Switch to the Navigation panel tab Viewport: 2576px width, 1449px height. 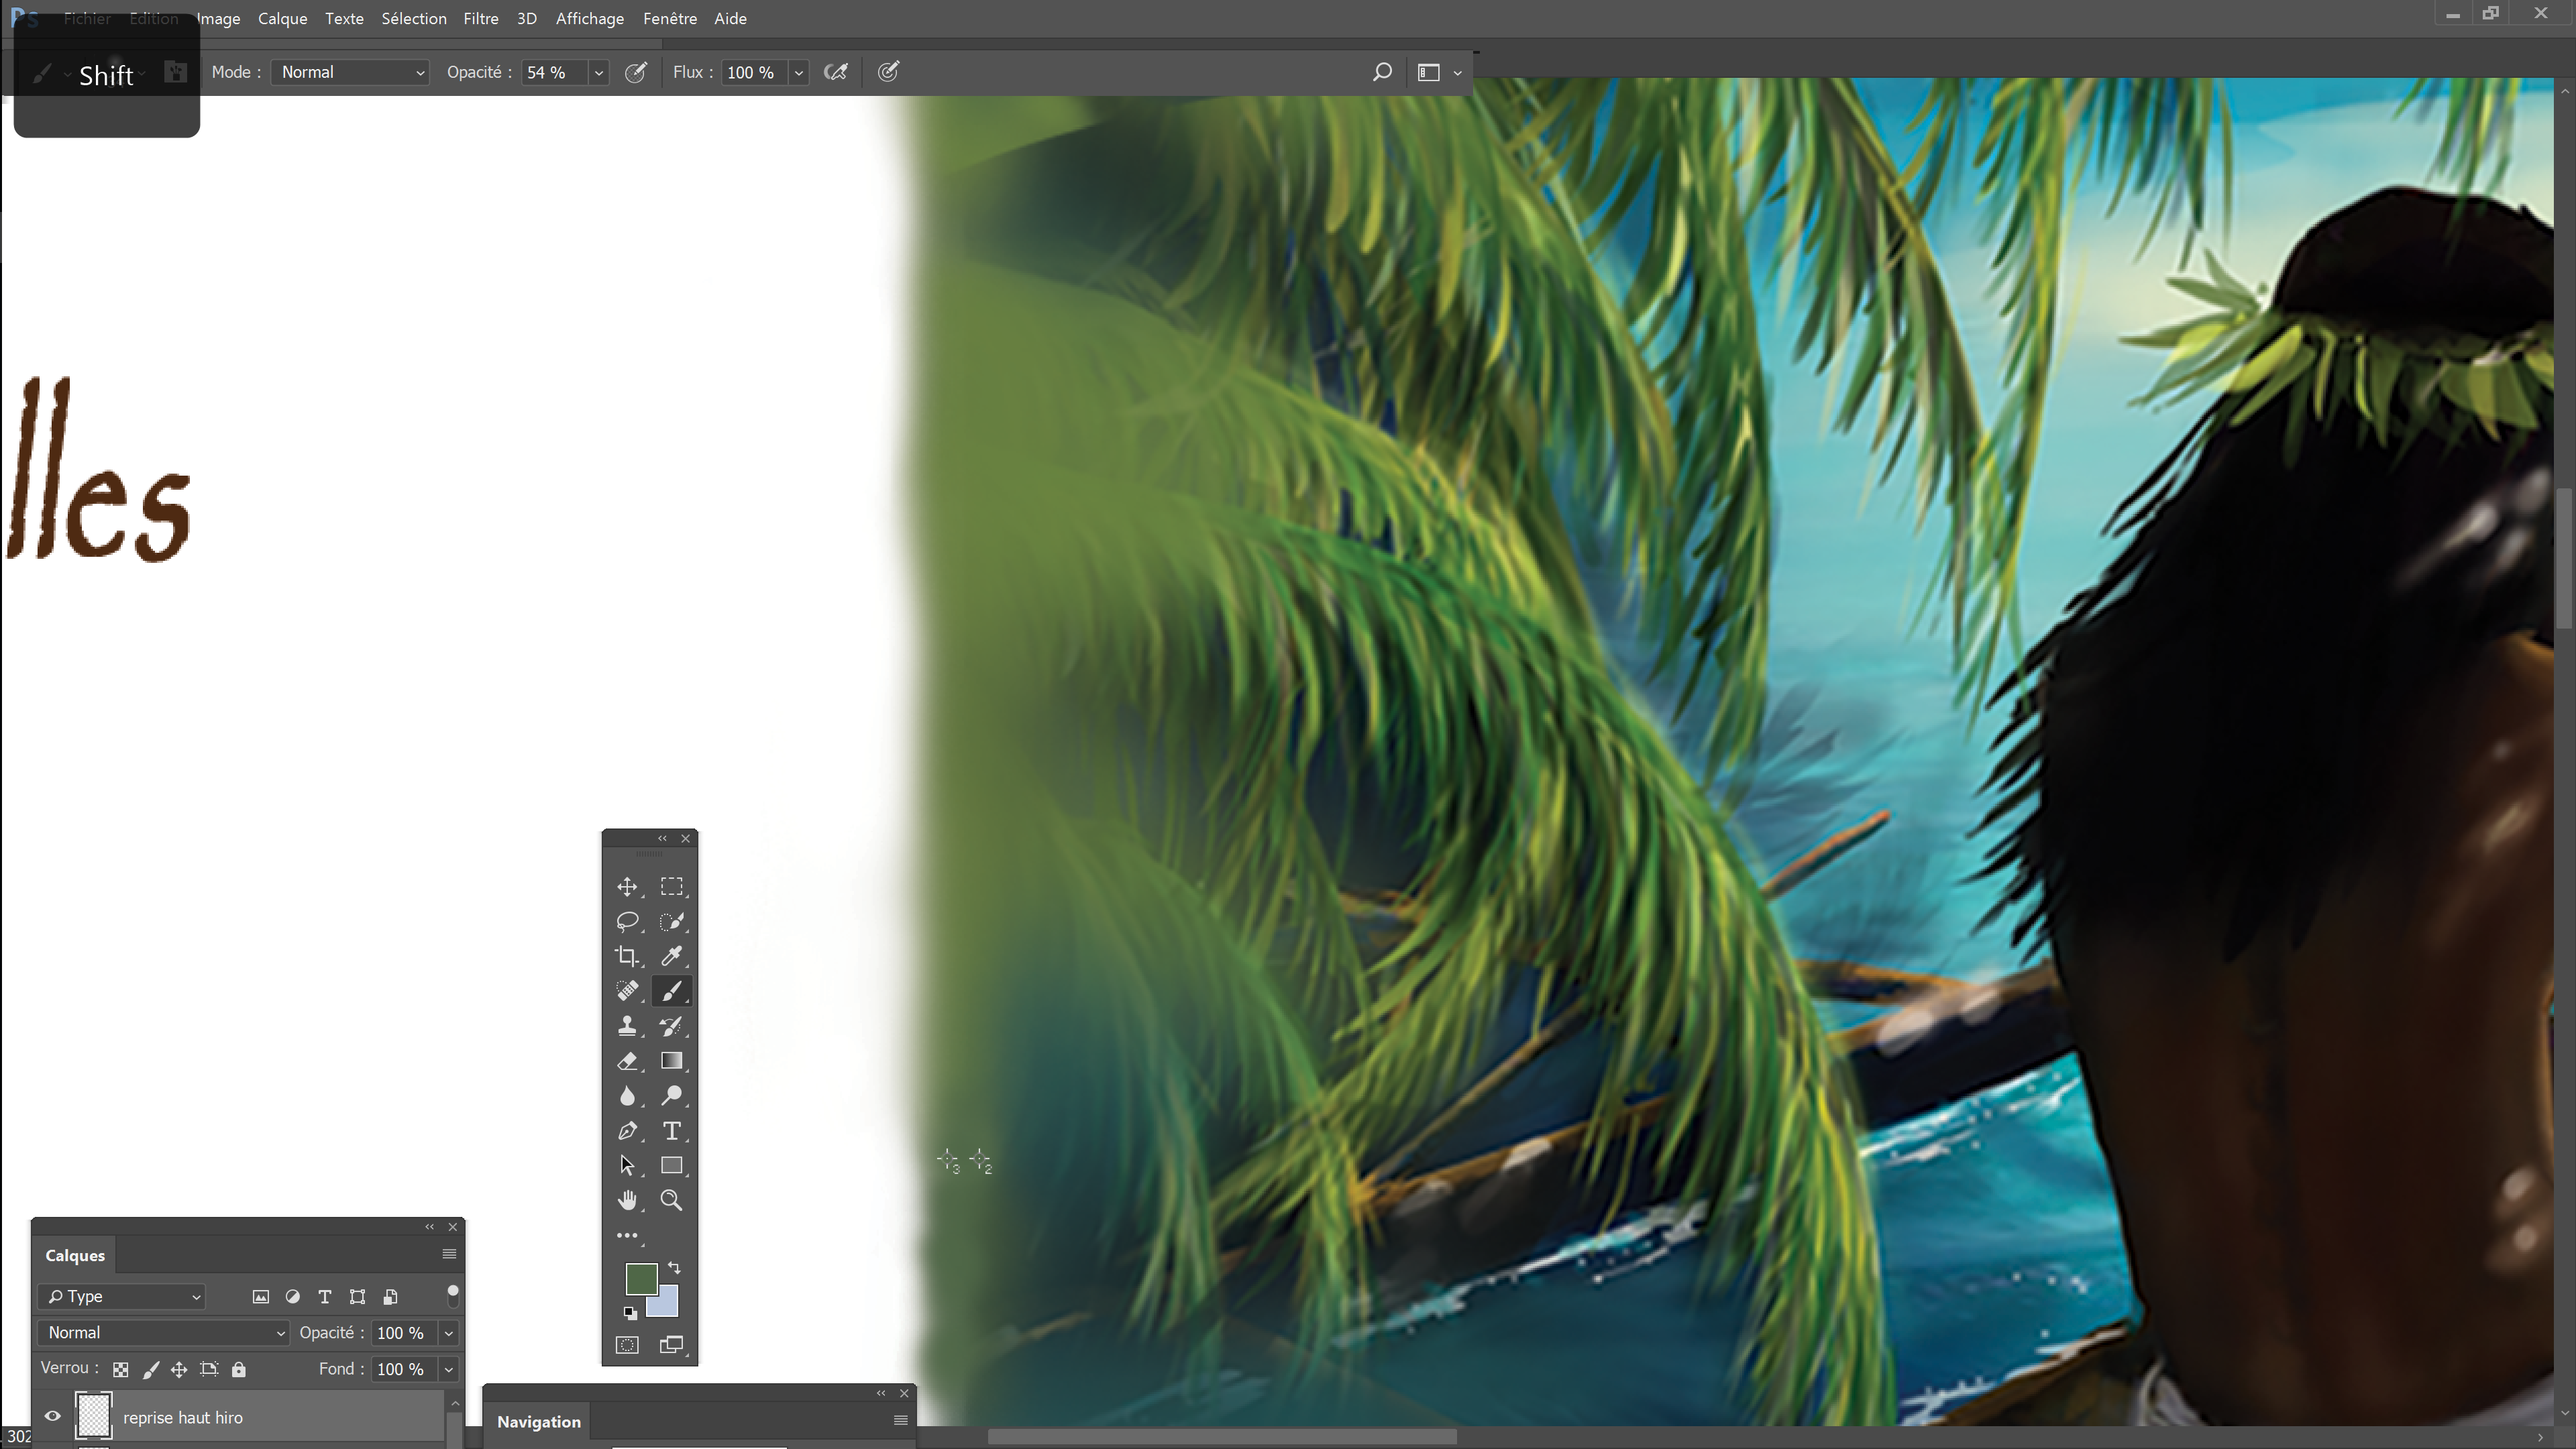[538, 1421]
